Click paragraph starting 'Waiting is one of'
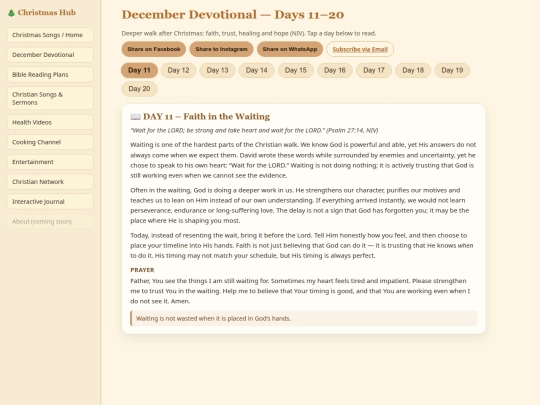Viewport: 540px width, 405px height. [303, 160]
